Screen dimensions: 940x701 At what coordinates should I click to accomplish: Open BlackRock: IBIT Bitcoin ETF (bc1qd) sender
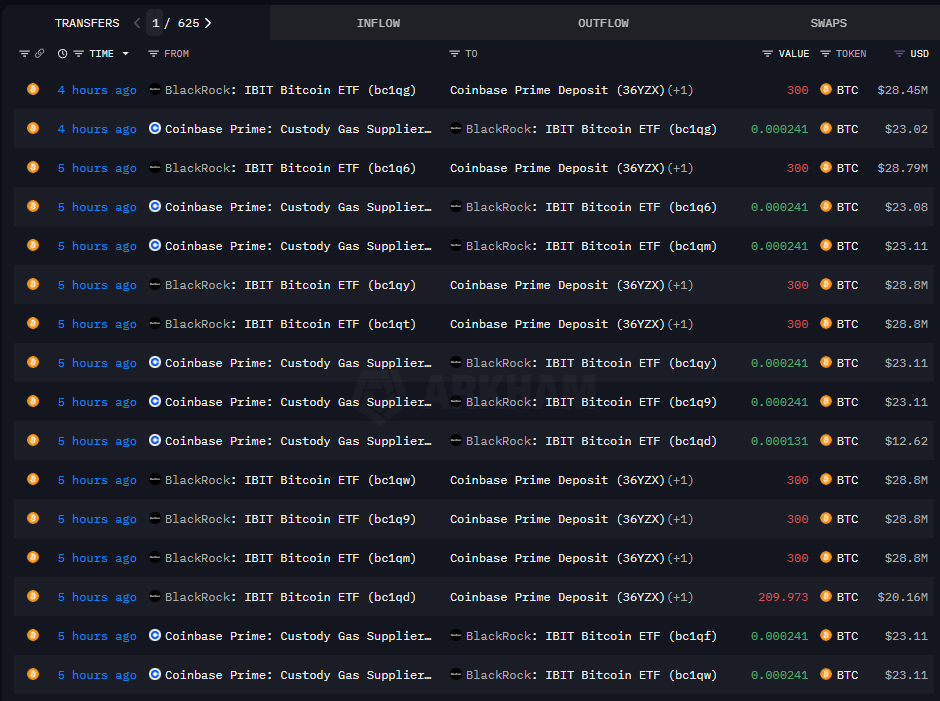point(290,597)
